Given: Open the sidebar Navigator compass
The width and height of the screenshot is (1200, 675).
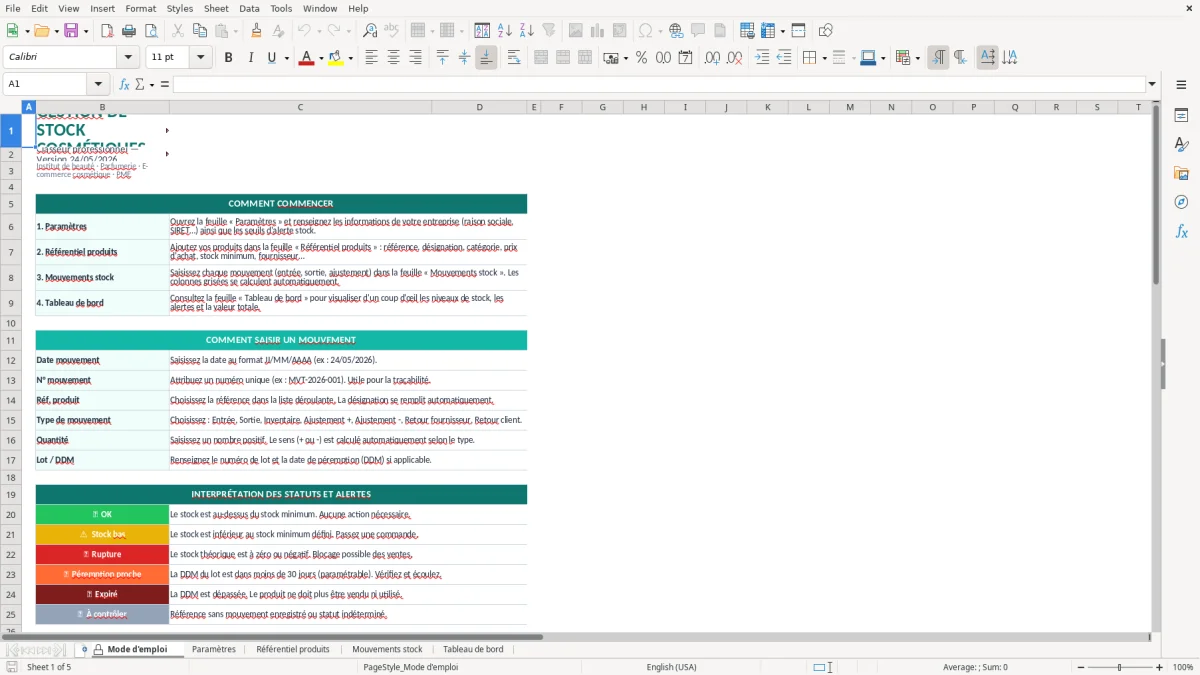Looking at the screenshot, I should pos(1181,202).
